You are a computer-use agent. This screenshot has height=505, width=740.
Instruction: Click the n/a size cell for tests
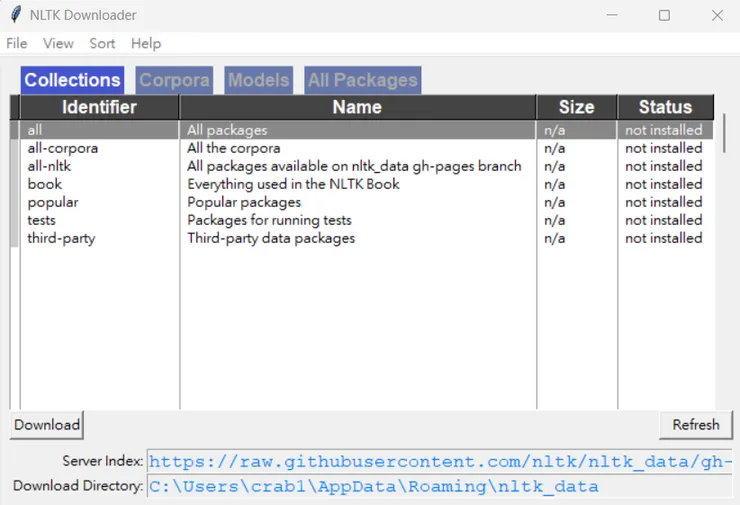[555, 220]
